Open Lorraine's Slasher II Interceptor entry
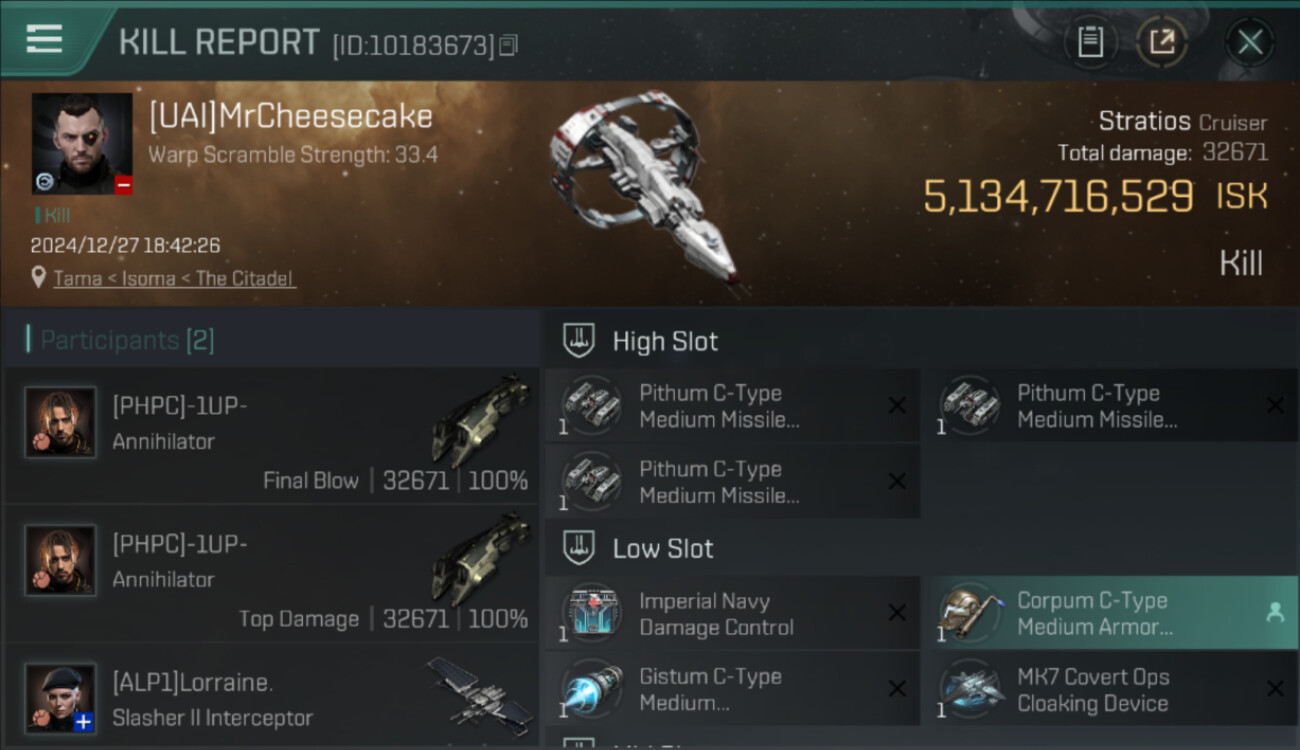This screenshot has height=750, width=1300. [272, 696]
